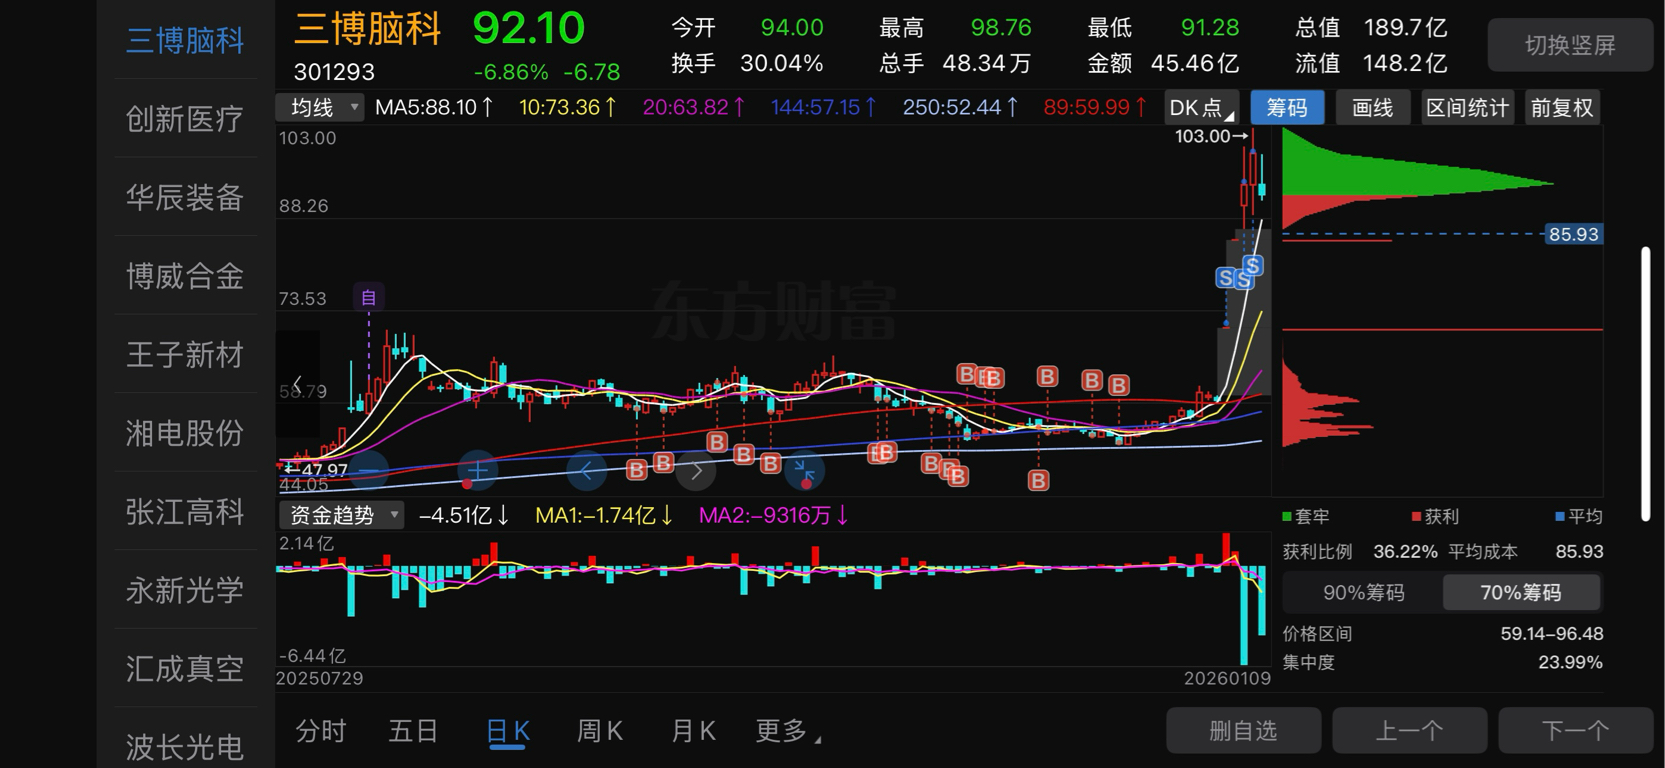This screenshot has height=768, width=1665.
Task: Select the red 获利 legend swatch
Action: (1416, 516)
